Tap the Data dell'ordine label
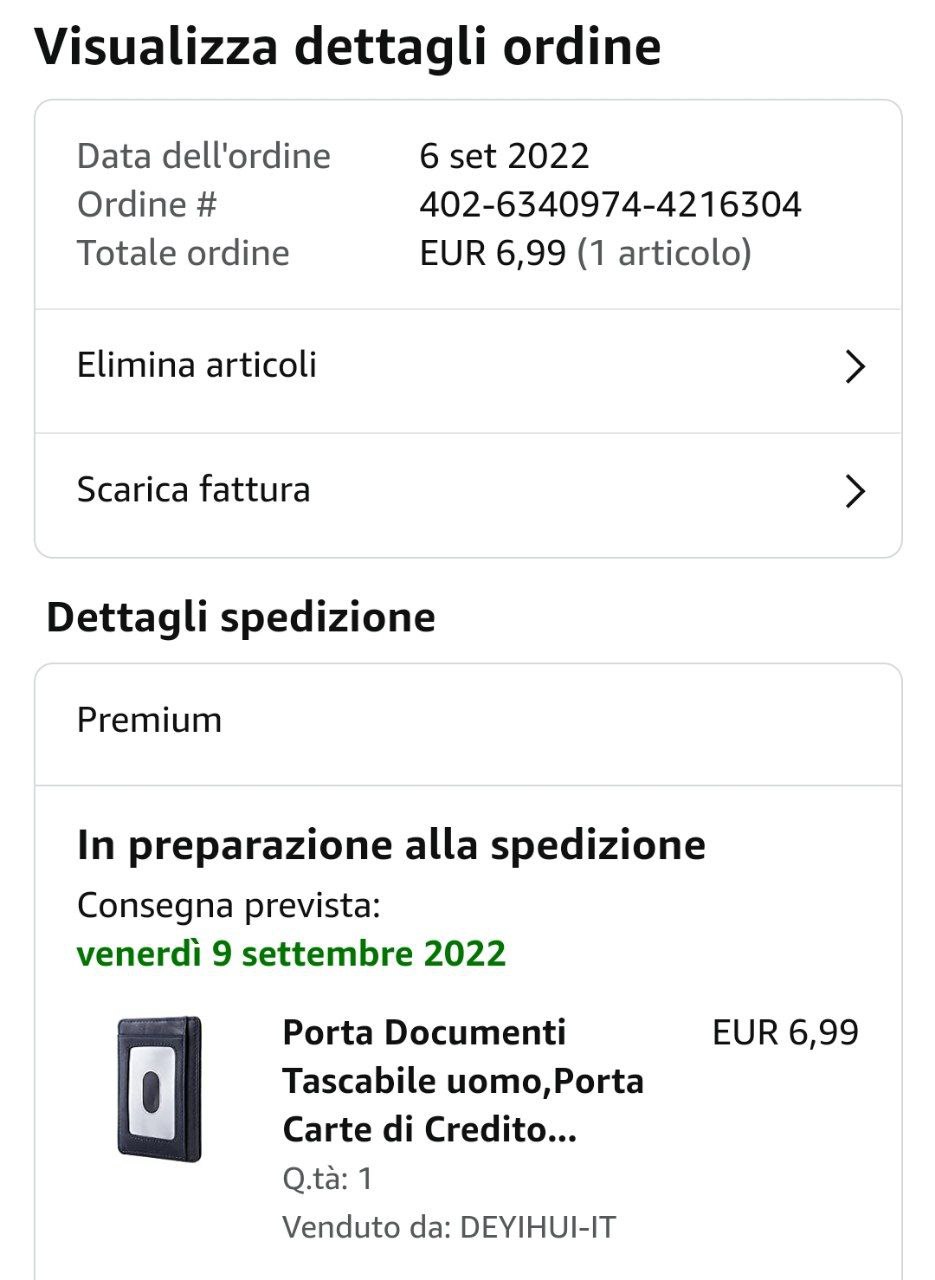935x1280 pixels. (203, 156)
